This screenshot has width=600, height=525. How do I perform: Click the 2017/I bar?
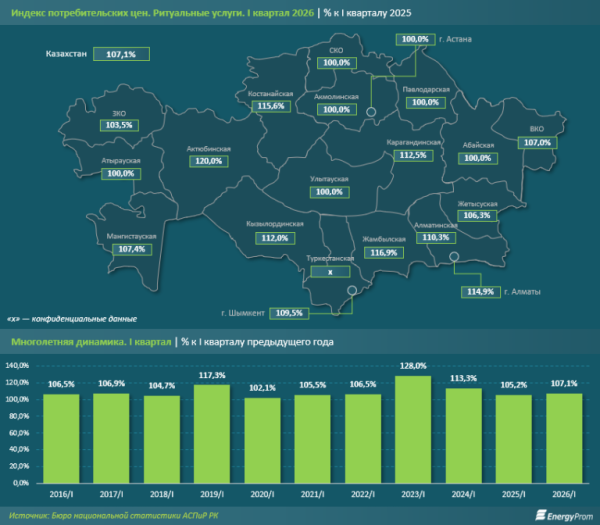click(111, 439)
